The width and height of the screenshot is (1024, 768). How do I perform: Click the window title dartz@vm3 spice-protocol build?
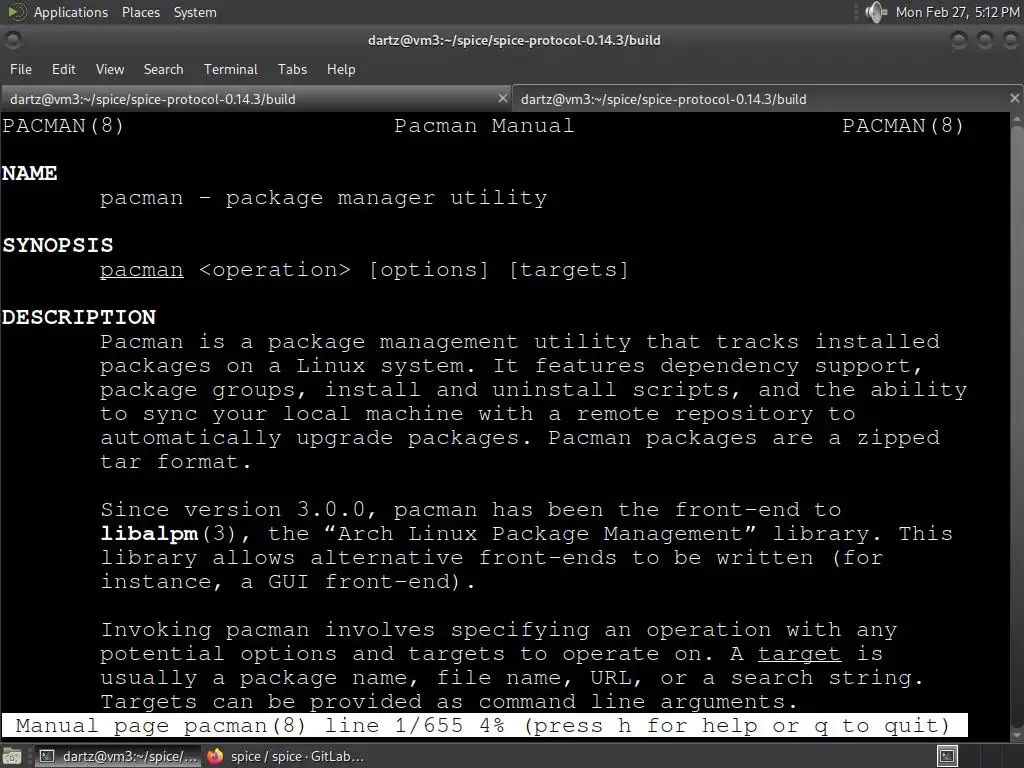click(x=514, y=40)
